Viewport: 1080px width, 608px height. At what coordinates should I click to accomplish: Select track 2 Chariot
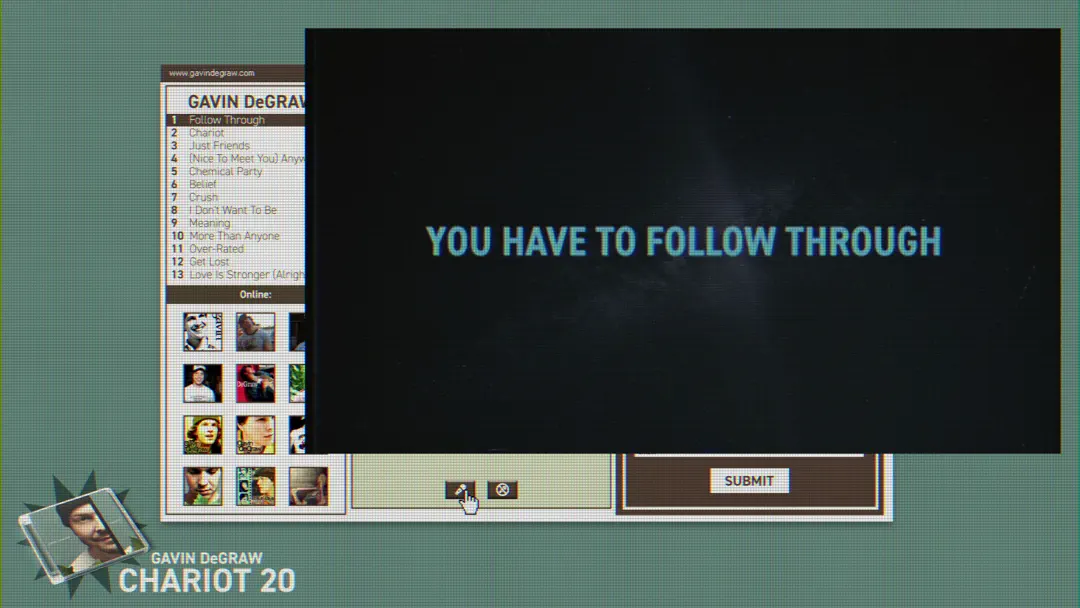pyautogui.click(x=236, y=133)
